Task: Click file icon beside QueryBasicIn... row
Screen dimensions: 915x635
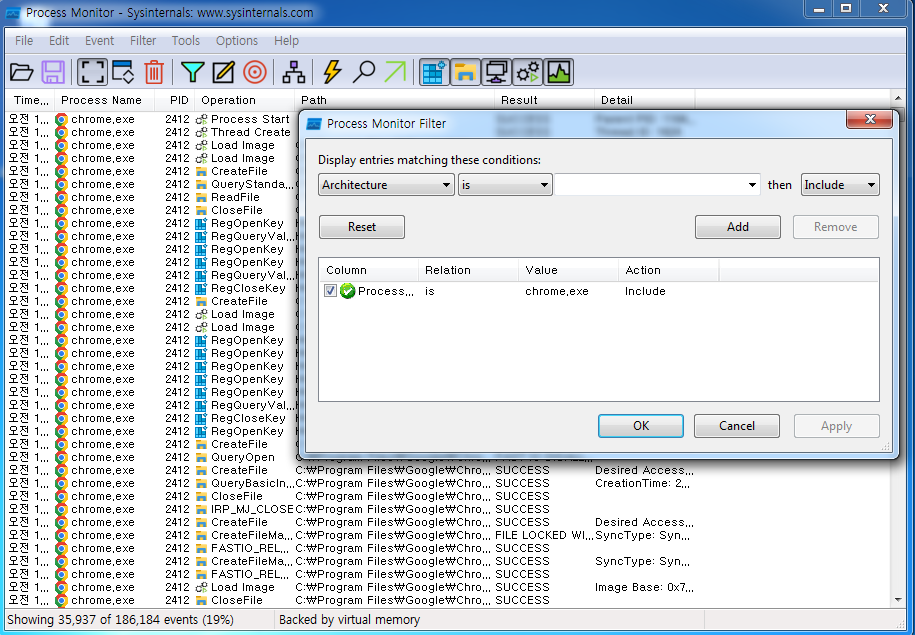Action: pyautogui.click(x=201, y=483)
